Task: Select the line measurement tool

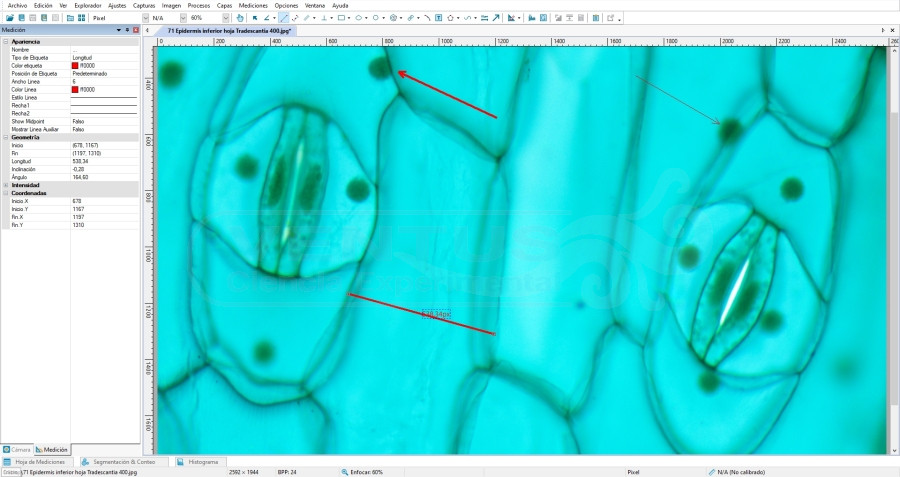Action: (285, 18)
